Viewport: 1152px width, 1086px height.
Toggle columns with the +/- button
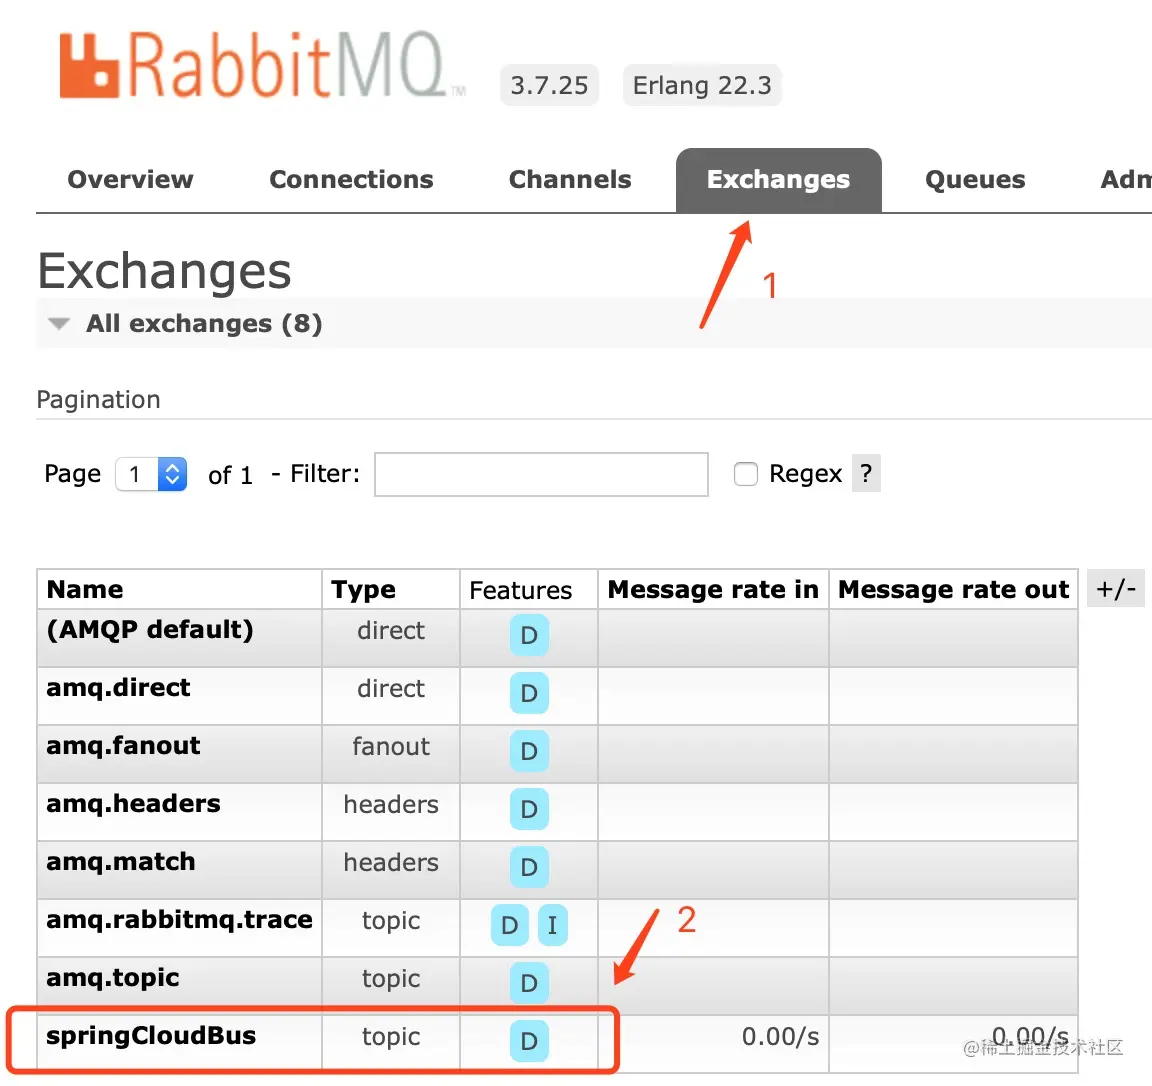point(1115,589)
